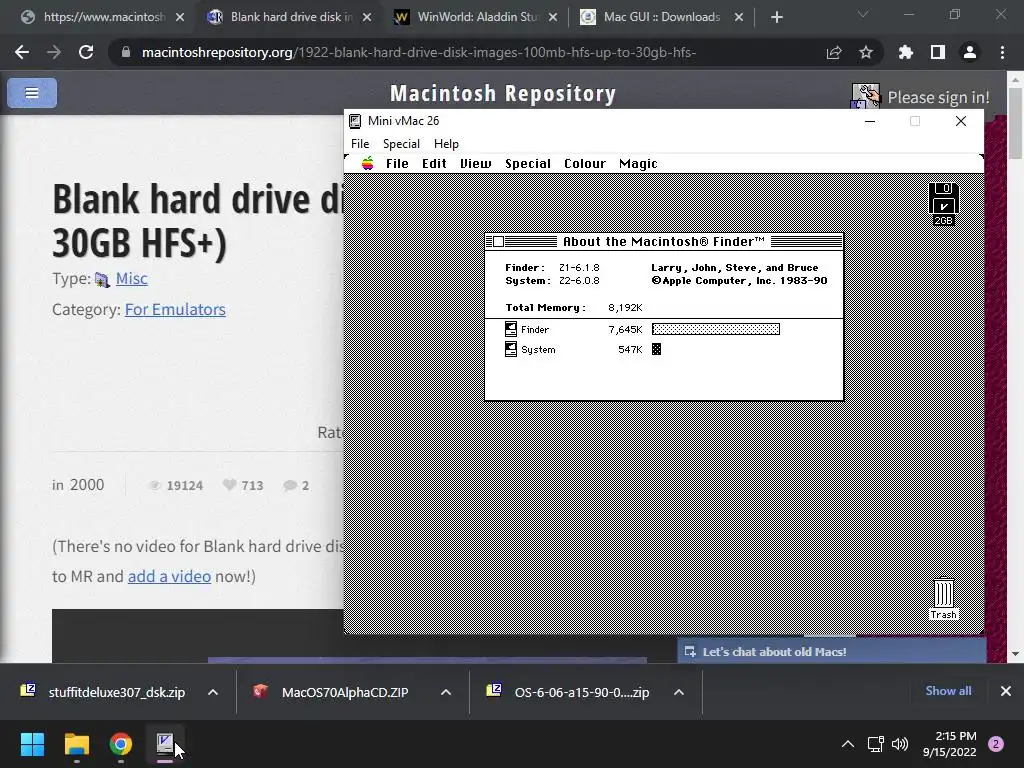
Task: Open the Mini vMac File menu
Action: pyautogui.click(x=360, y=144)
